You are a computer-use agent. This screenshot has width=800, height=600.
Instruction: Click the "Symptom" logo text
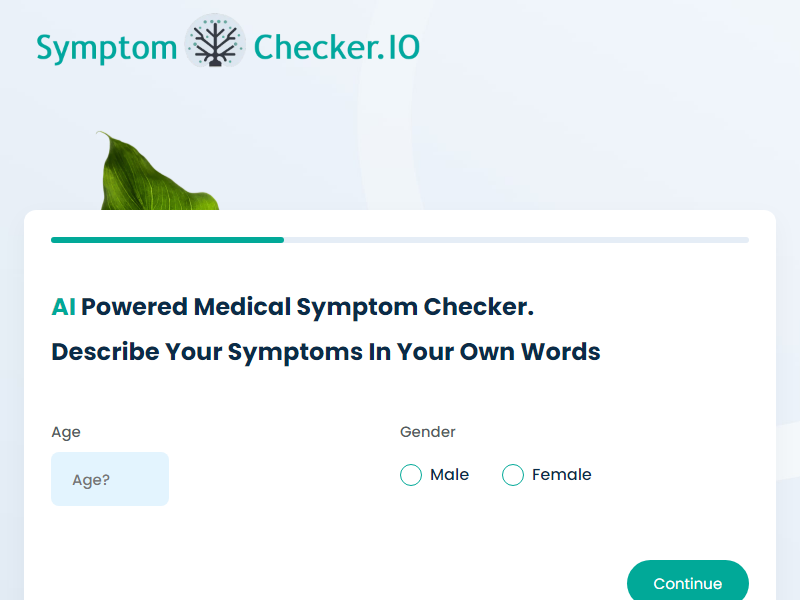(x=107, y=48)
